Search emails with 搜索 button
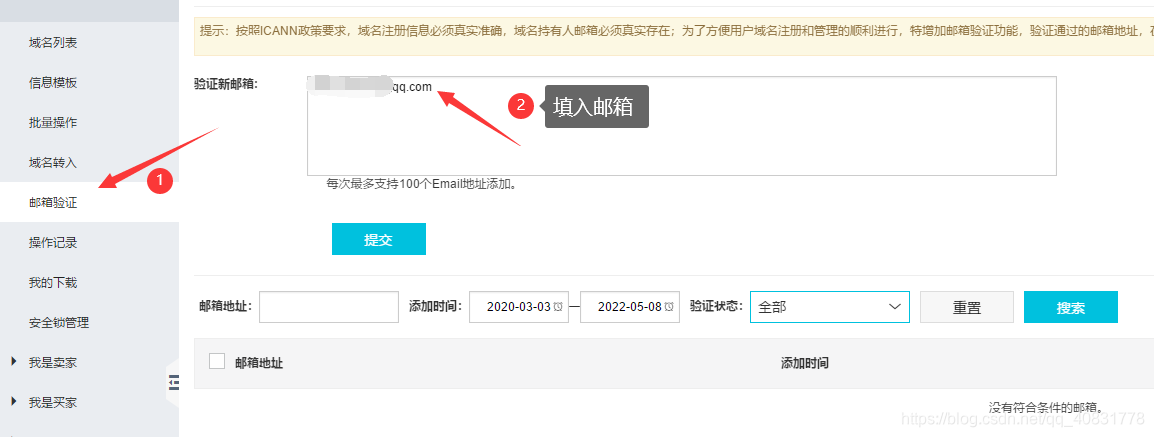The image size is (1154, 437). (x=1070, y=308)
